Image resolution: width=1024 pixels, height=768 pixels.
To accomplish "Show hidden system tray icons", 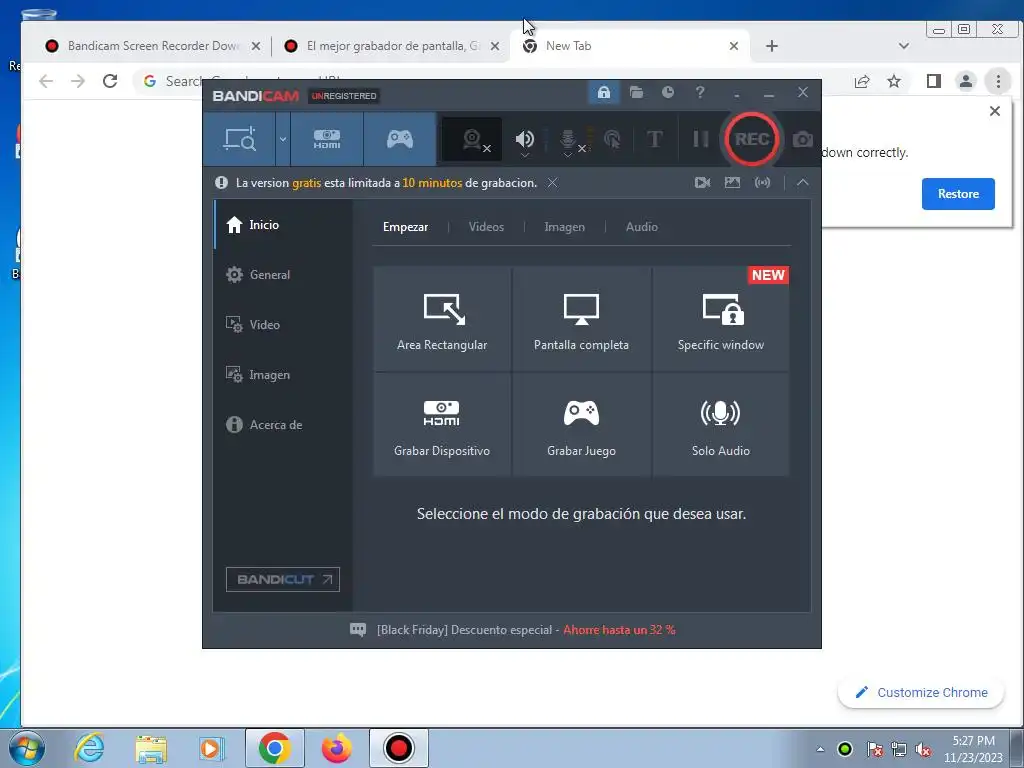I will click(x=820, y=750).
